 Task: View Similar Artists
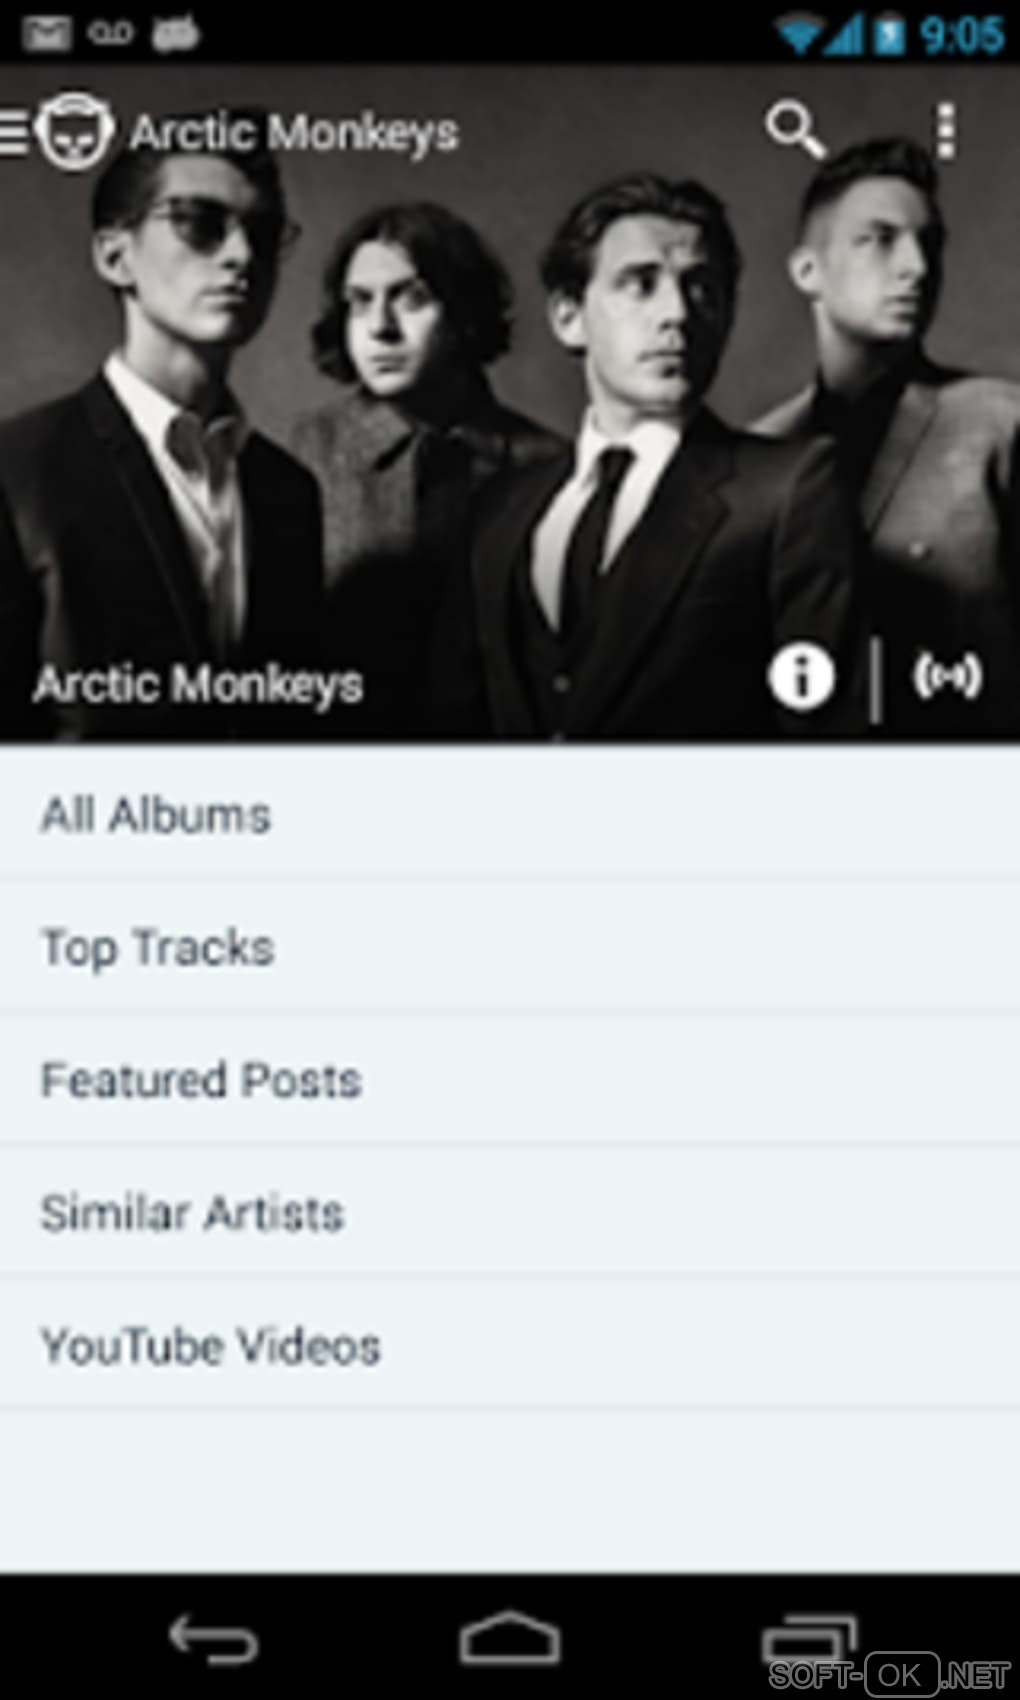(x=510, y=1212)
